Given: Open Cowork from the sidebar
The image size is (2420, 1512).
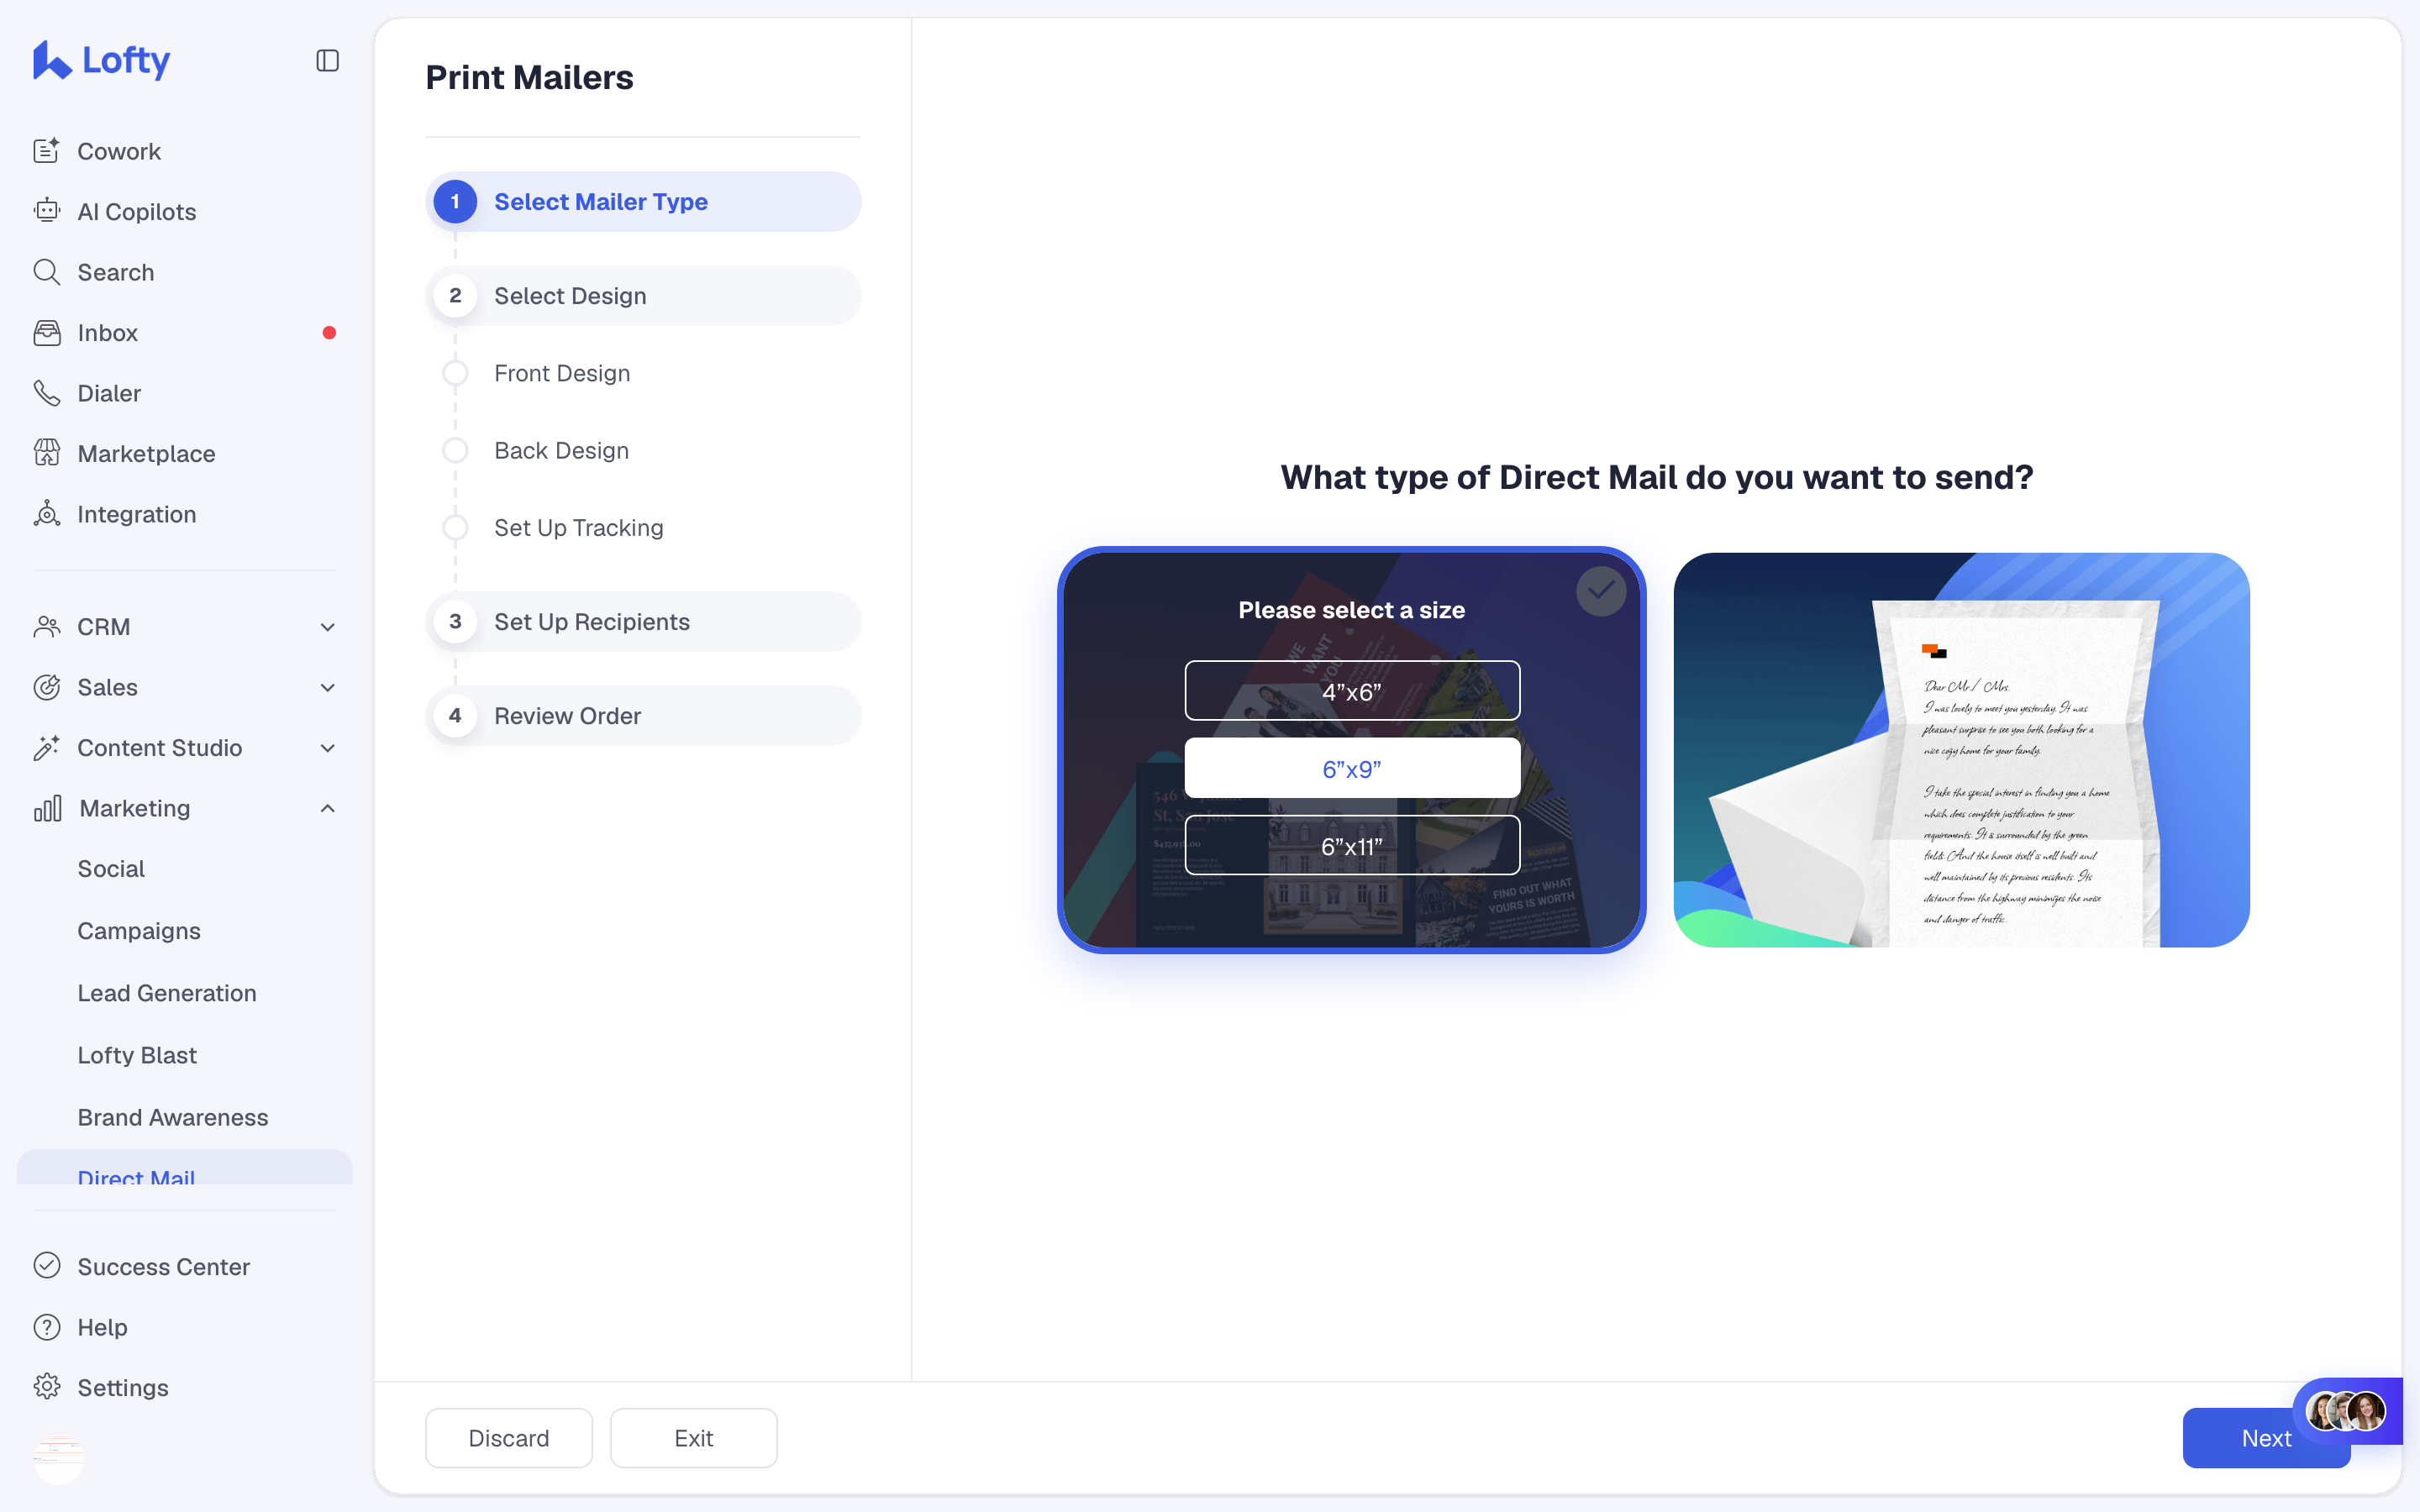Looking at the screenshot, I should click(119, 151).
